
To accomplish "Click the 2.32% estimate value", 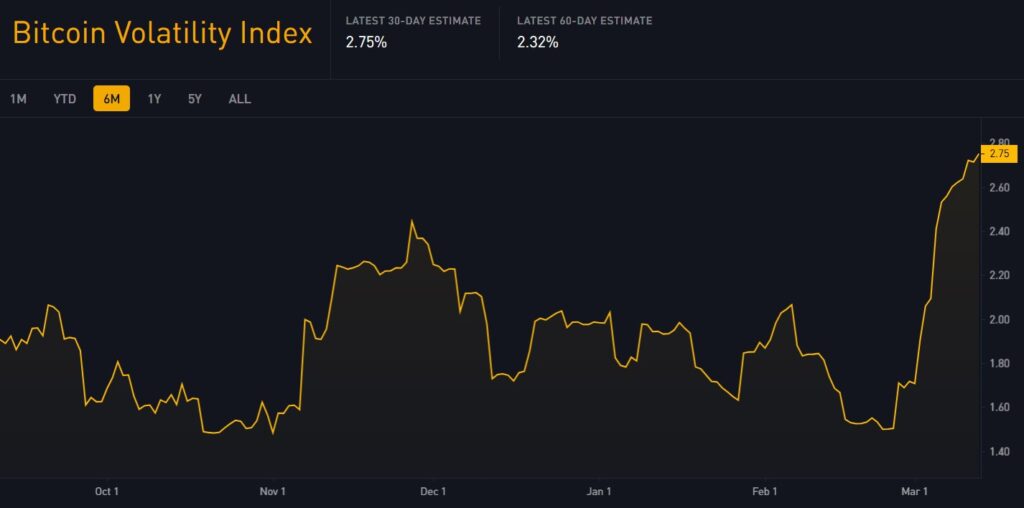I will [x=537, y=43].
